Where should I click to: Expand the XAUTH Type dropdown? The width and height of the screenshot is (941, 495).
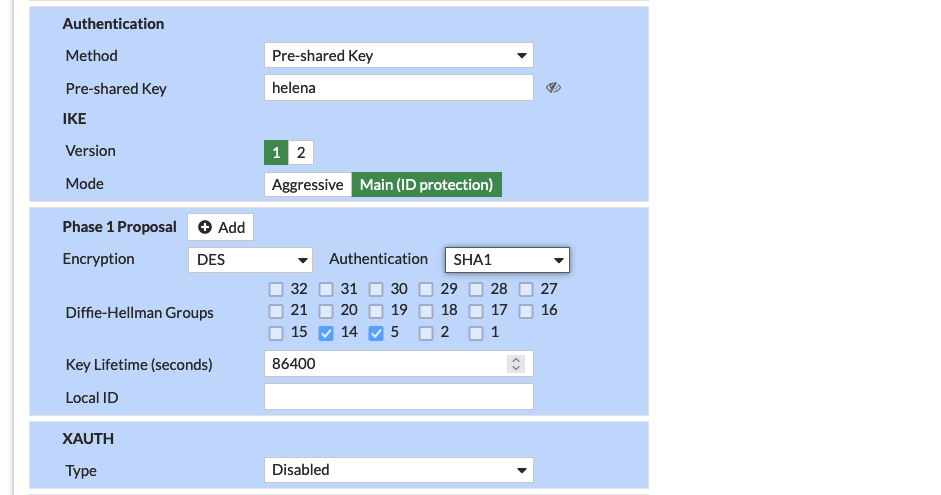coord(399,470)
